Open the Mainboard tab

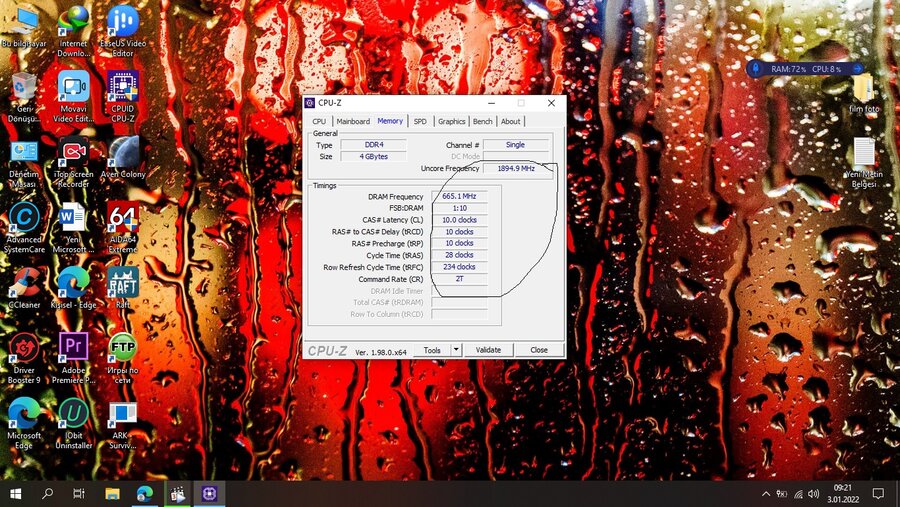point(353,121)
